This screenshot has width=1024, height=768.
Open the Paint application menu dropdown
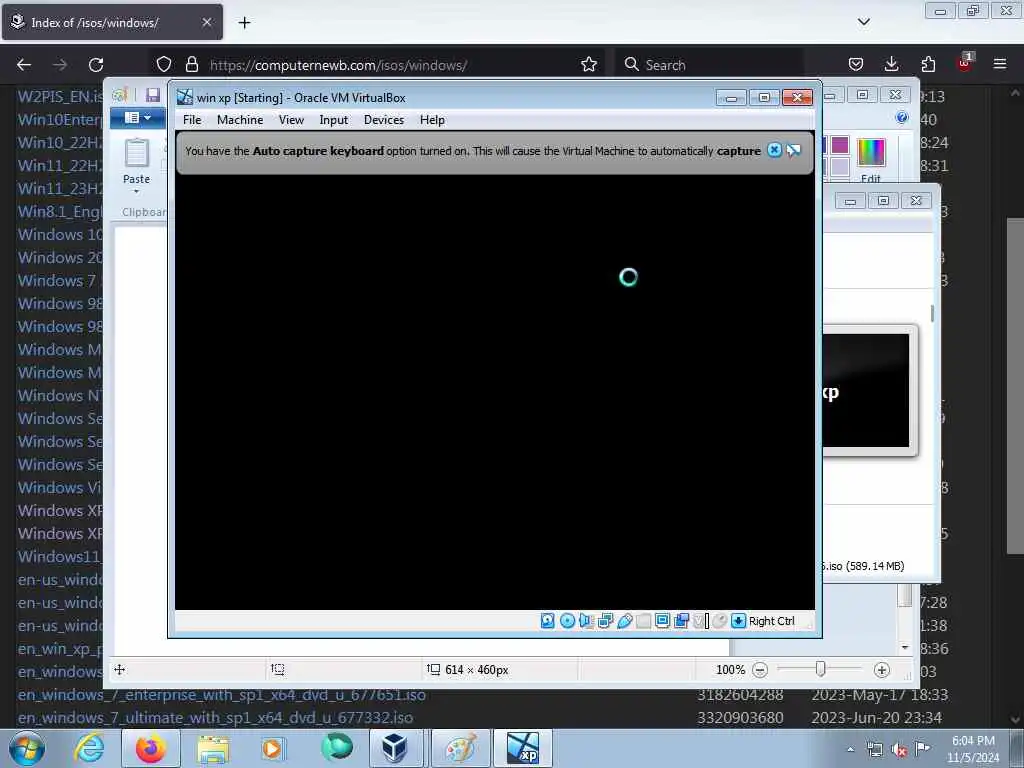click(x=138, y=118)
